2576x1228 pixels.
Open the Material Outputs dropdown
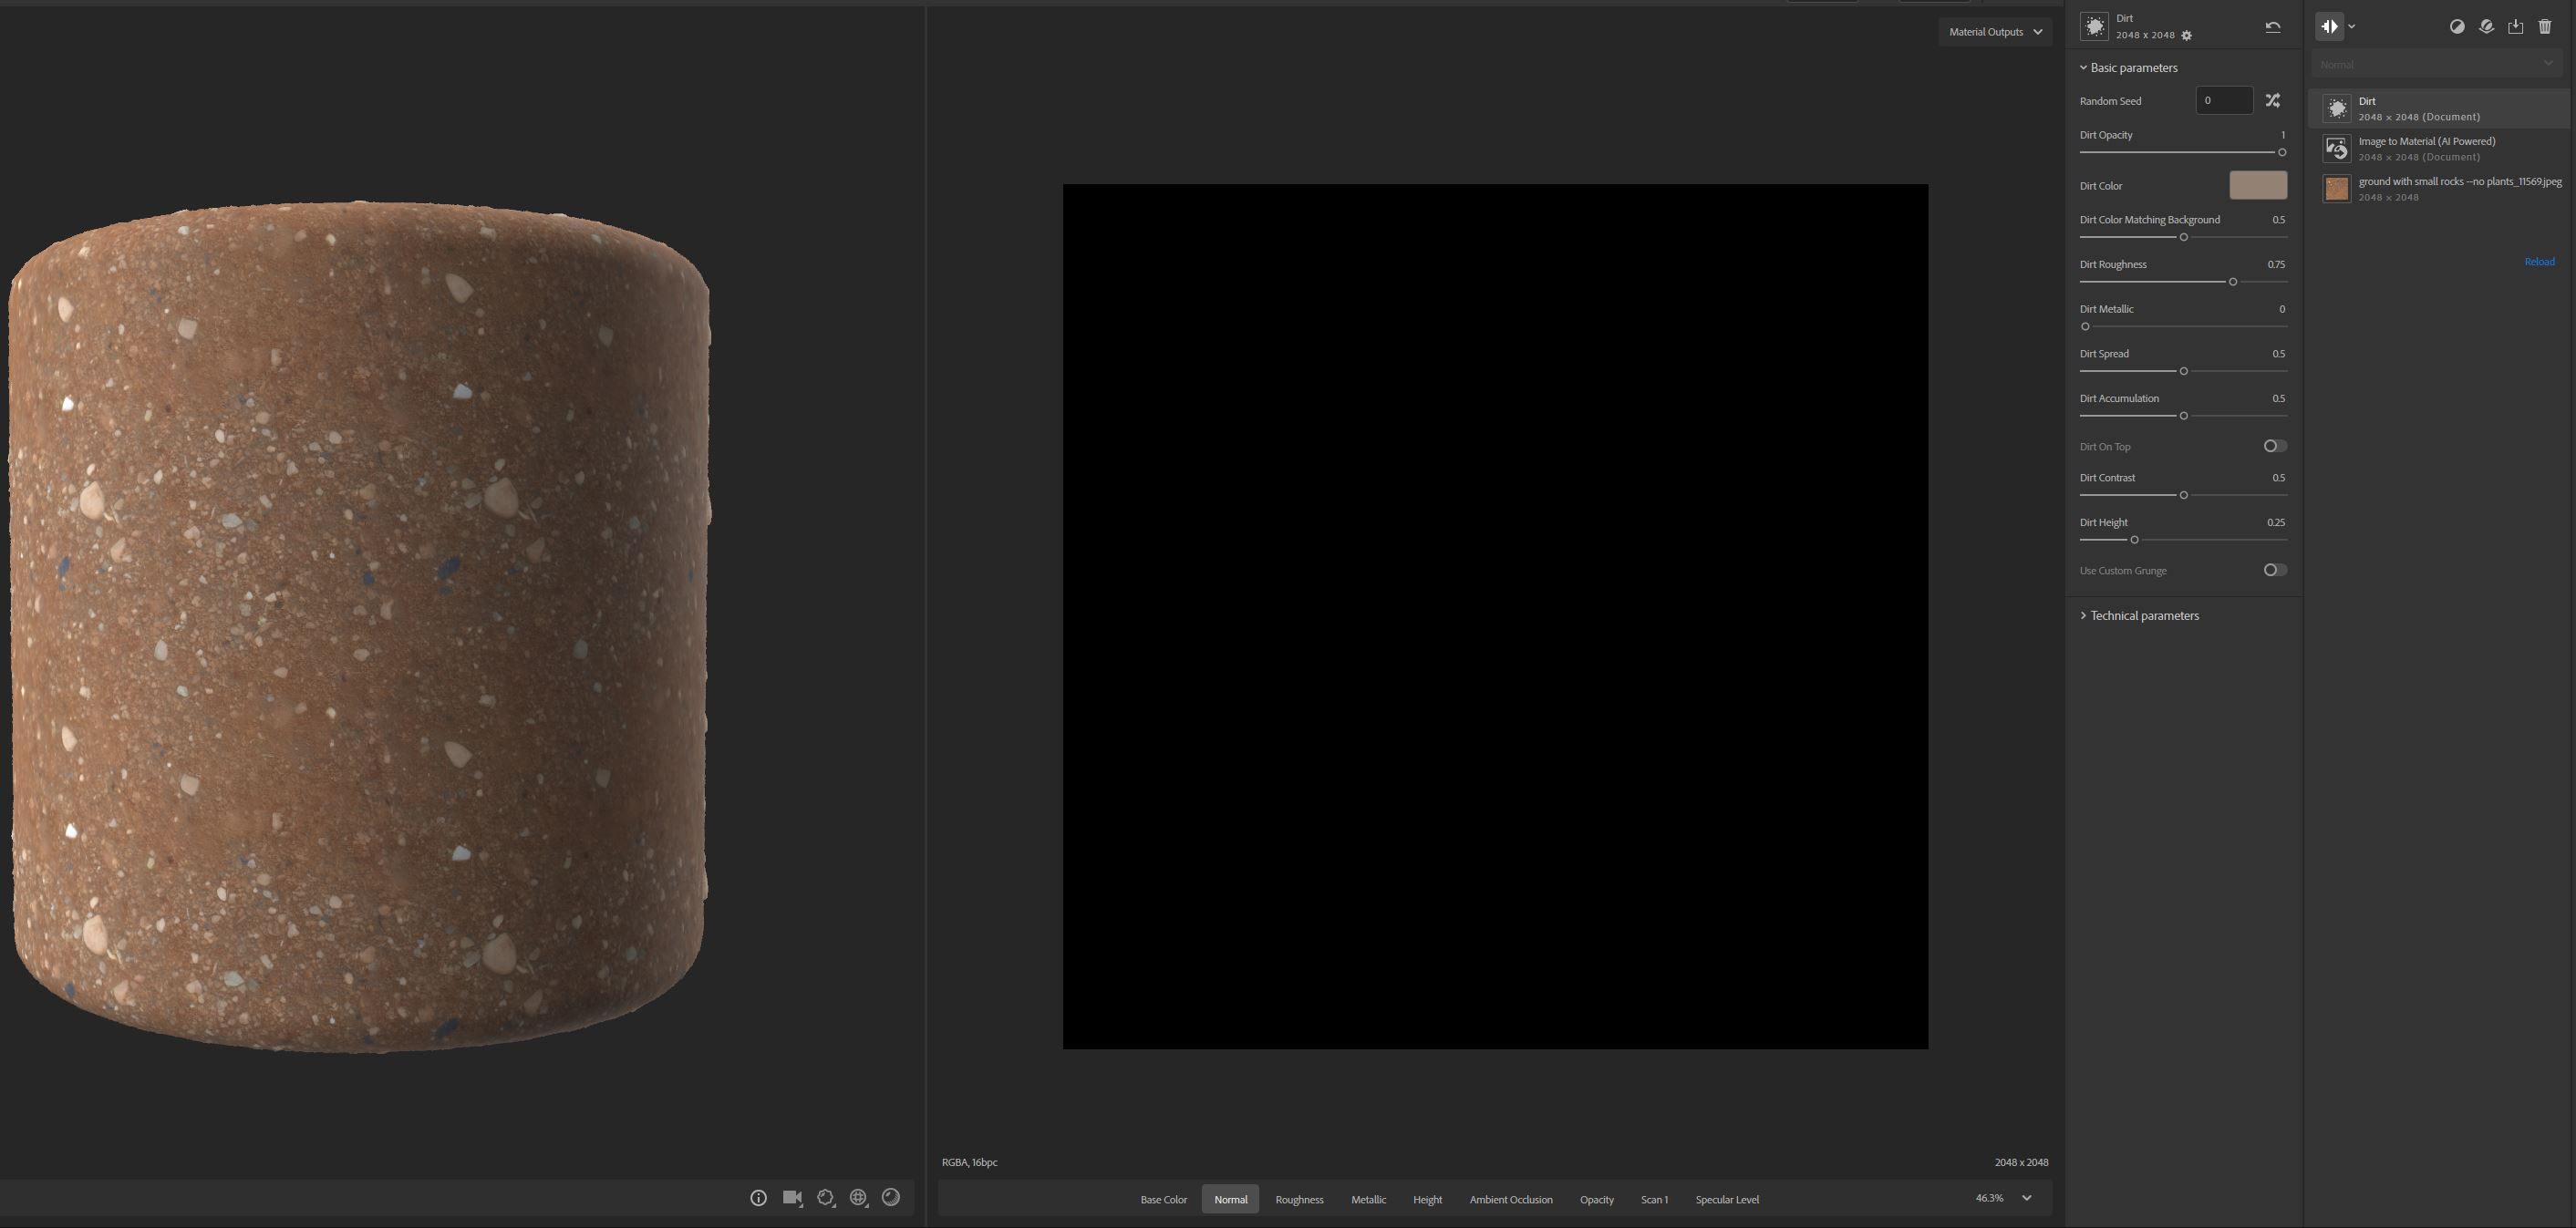[1995, 31]
